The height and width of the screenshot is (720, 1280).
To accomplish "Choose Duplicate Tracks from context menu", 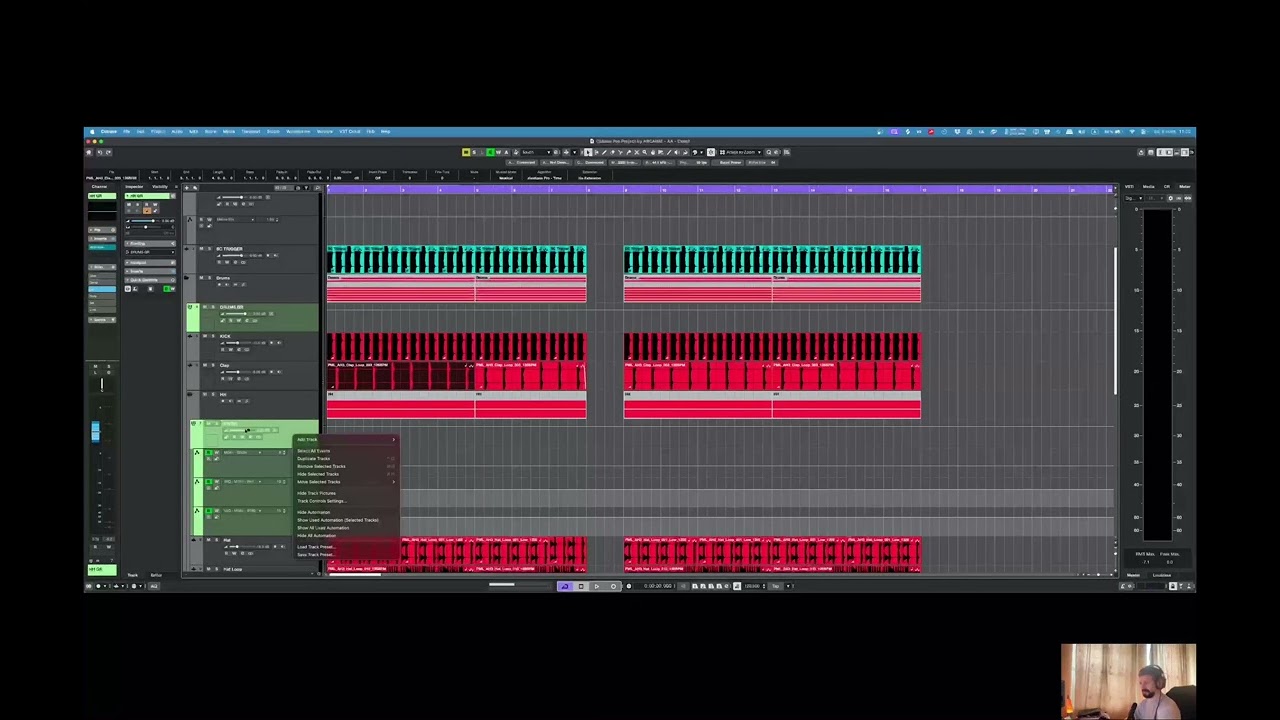I will [313, 459].
